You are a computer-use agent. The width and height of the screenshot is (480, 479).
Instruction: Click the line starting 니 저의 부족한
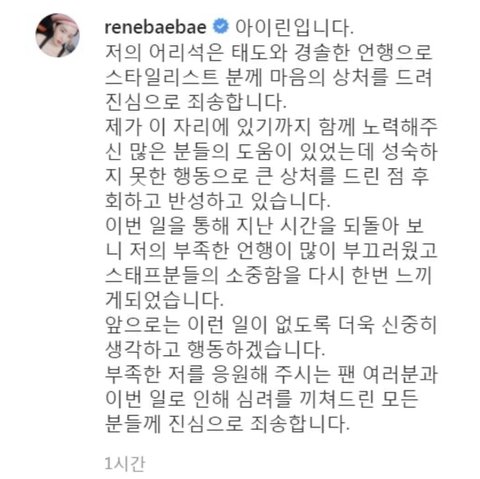pos(271,251)
